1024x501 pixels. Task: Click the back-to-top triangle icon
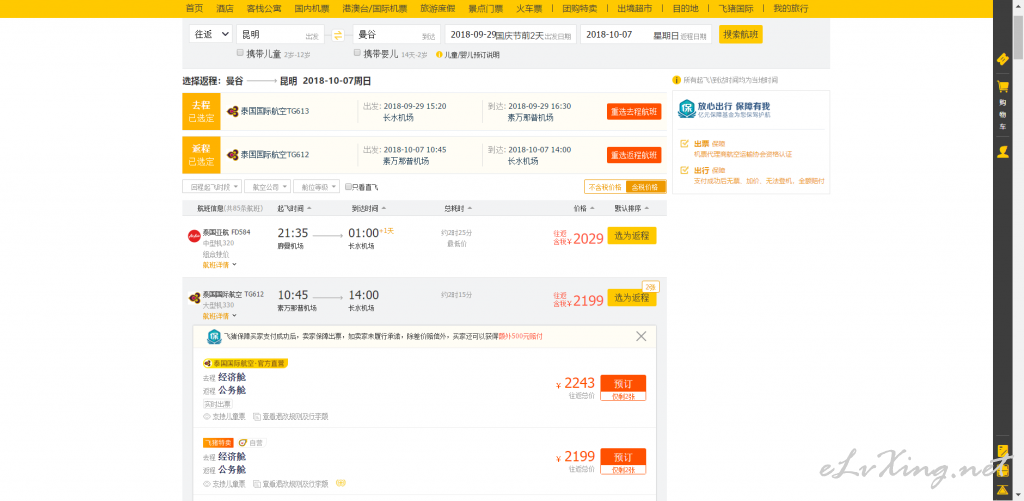point(1002,490)
